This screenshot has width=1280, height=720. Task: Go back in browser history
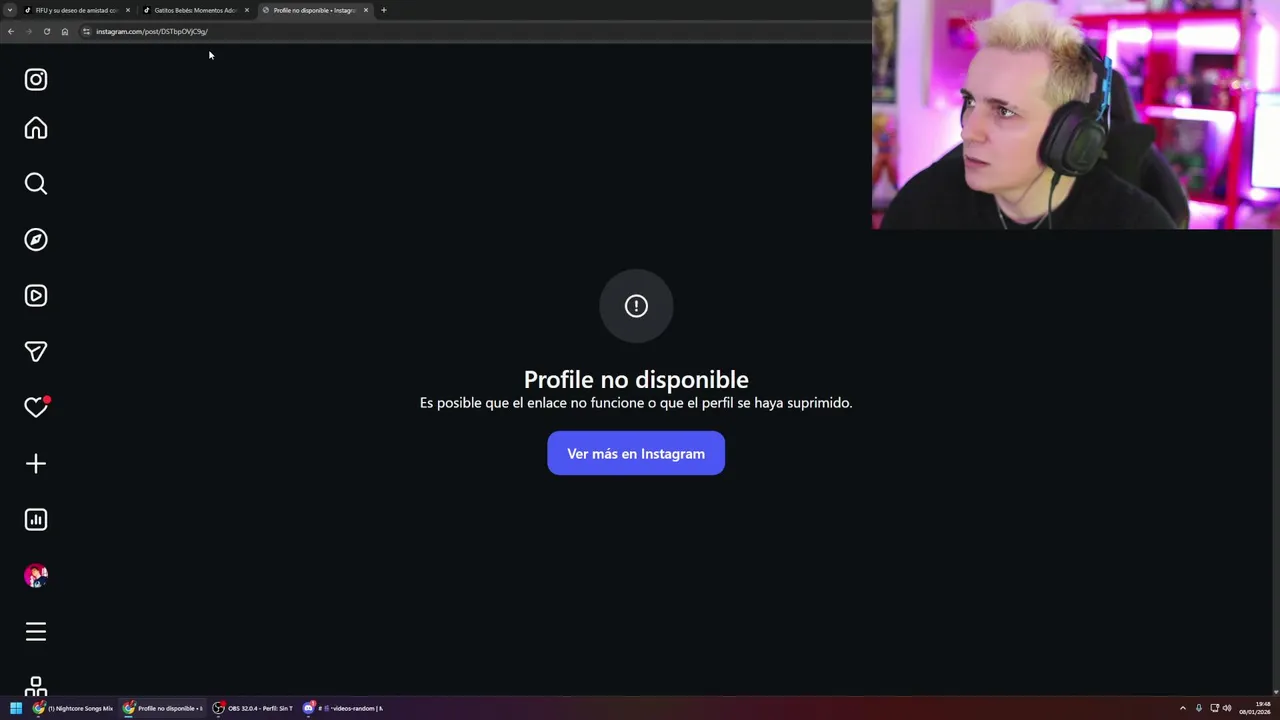[11, 31]
